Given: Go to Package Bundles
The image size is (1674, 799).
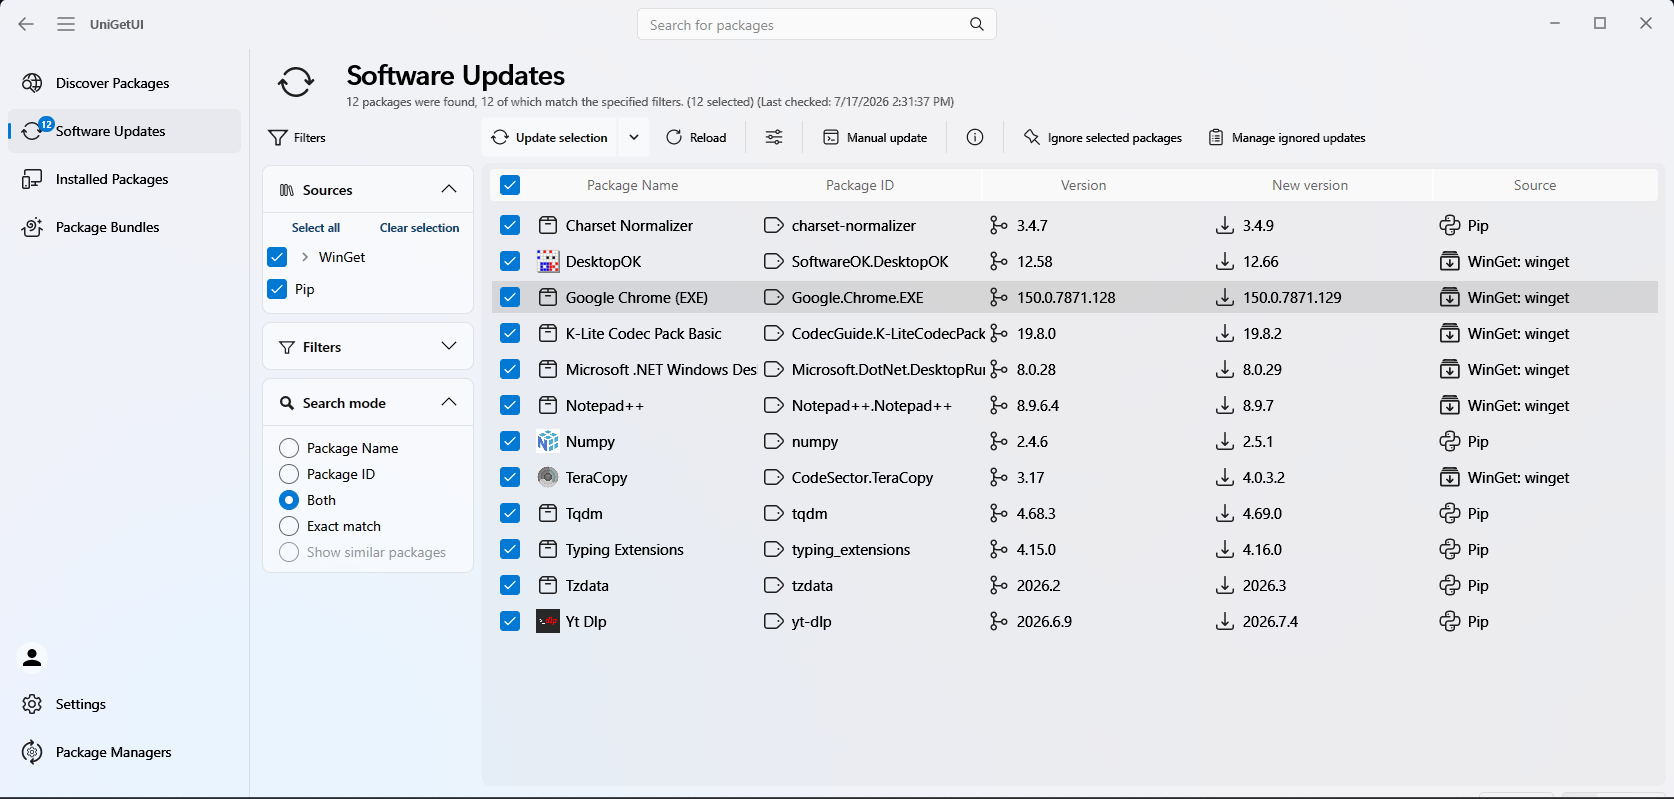Looking at the screenshot, I should 125,227.
